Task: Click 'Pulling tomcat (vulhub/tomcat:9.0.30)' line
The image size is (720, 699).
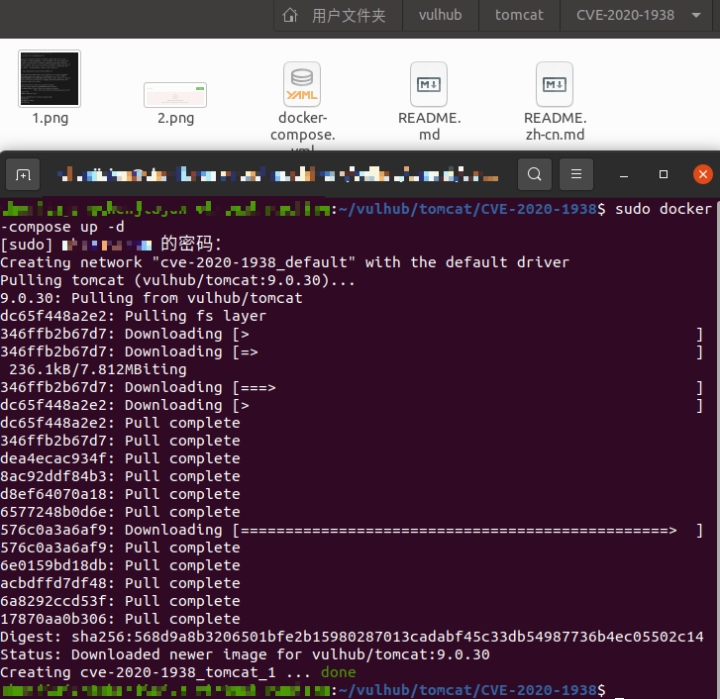Action: click(178, 280)
